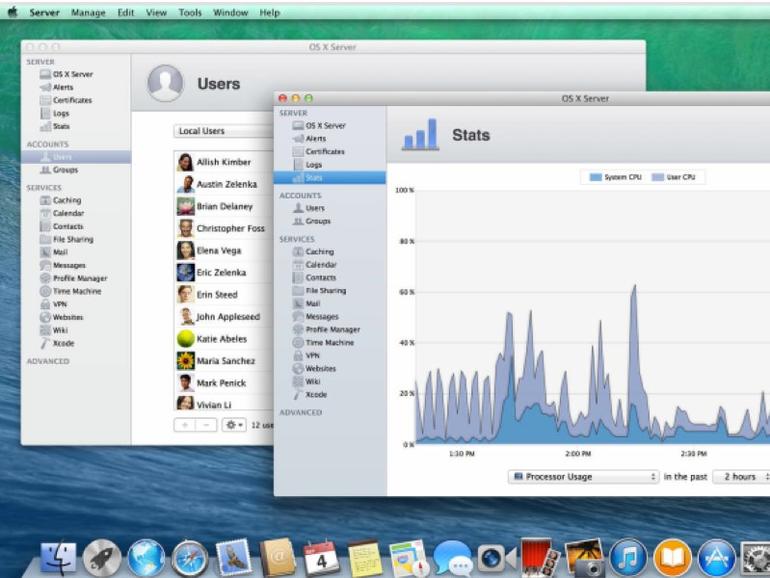Click the remove user minus button
The image size is (770, 578).
pyautogui.click(x=206, y=425)
